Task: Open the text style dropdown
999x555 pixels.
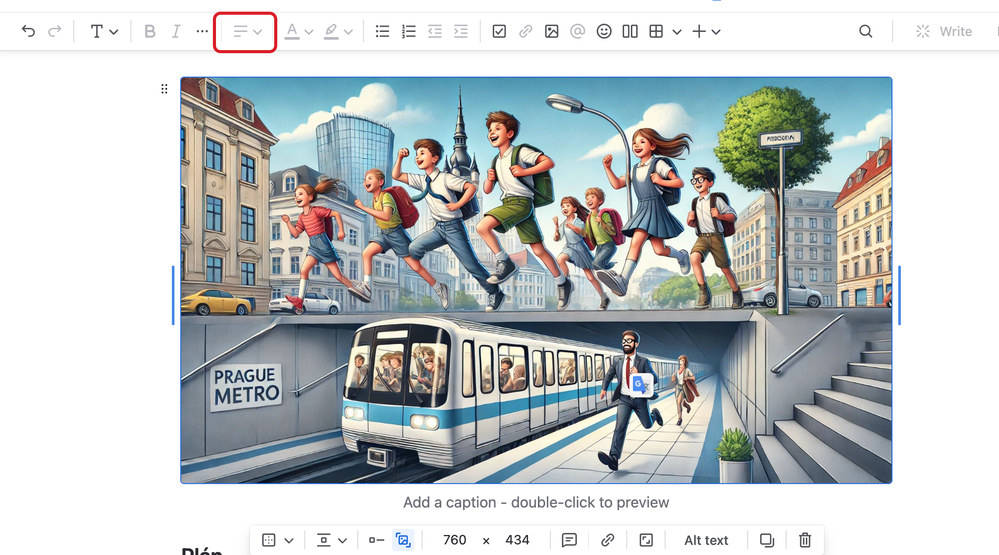Action: [104, 31]
